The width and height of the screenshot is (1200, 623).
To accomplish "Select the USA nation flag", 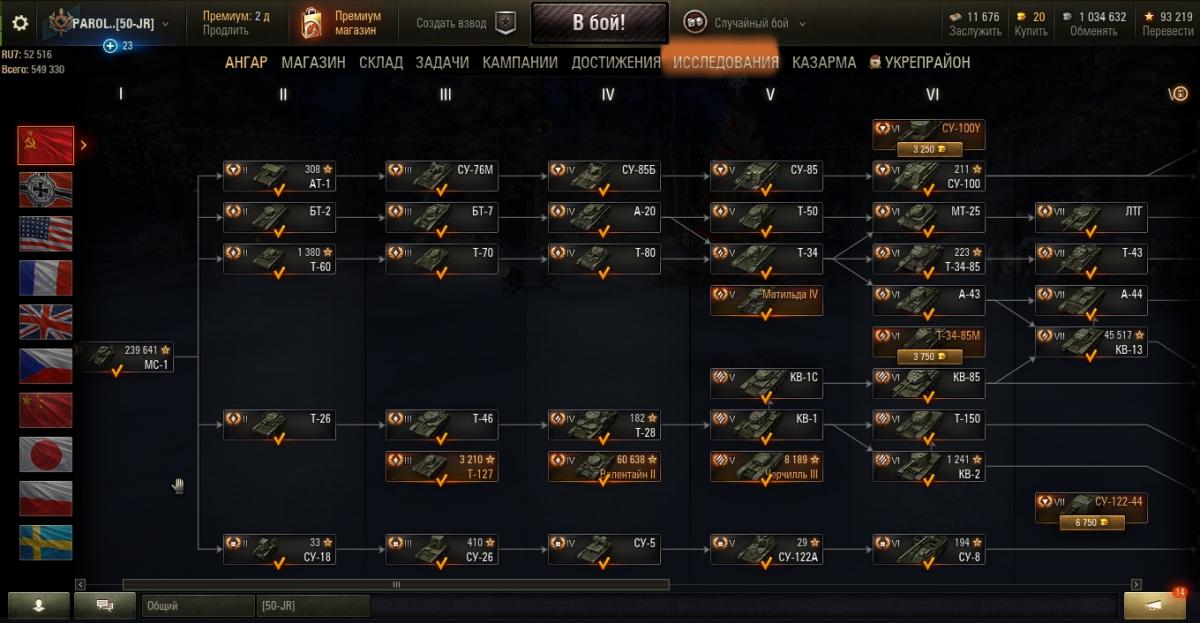I will (x=46, y=234).
